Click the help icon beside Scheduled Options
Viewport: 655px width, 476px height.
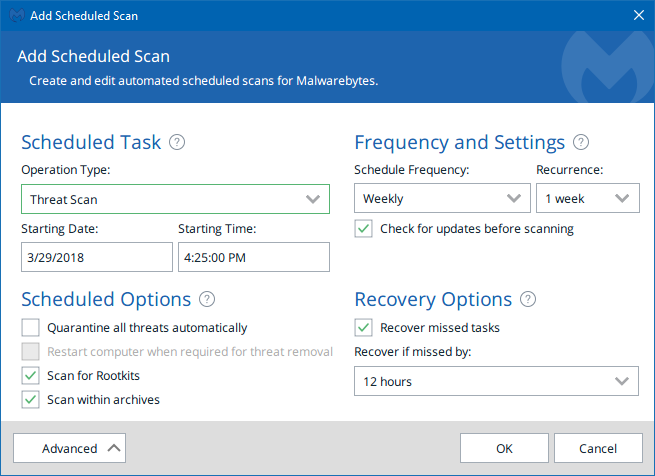click(x=207, y=299)
